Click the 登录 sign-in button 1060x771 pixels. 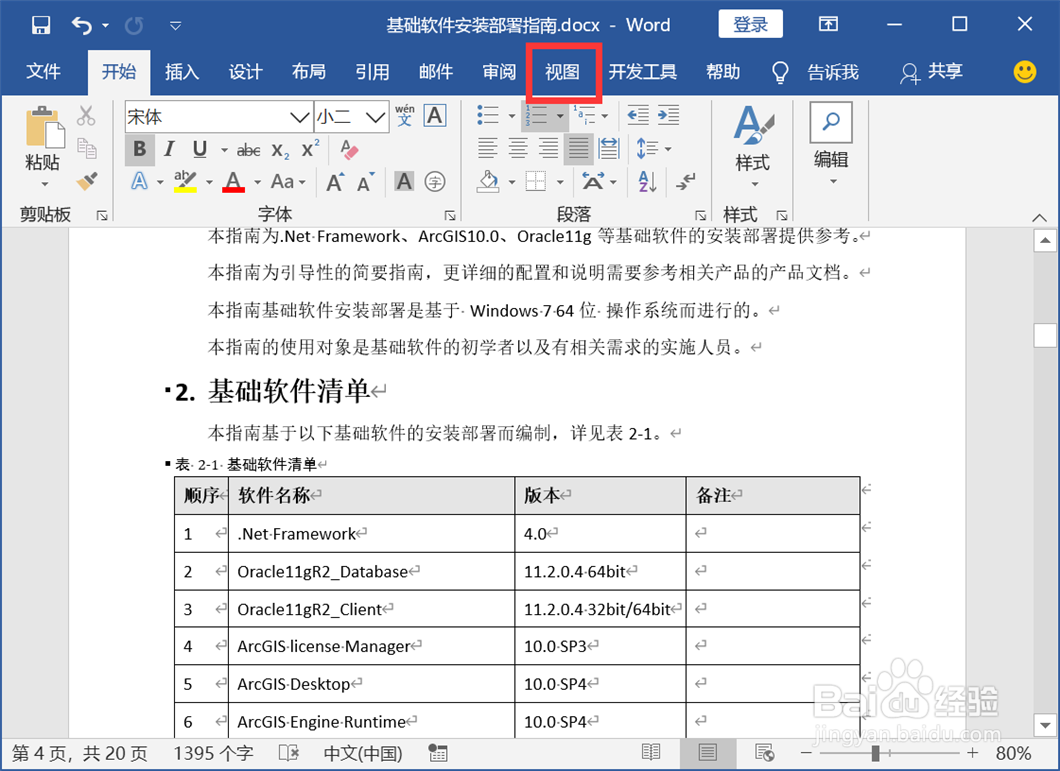pyautogui.click(x=750, y=25)
